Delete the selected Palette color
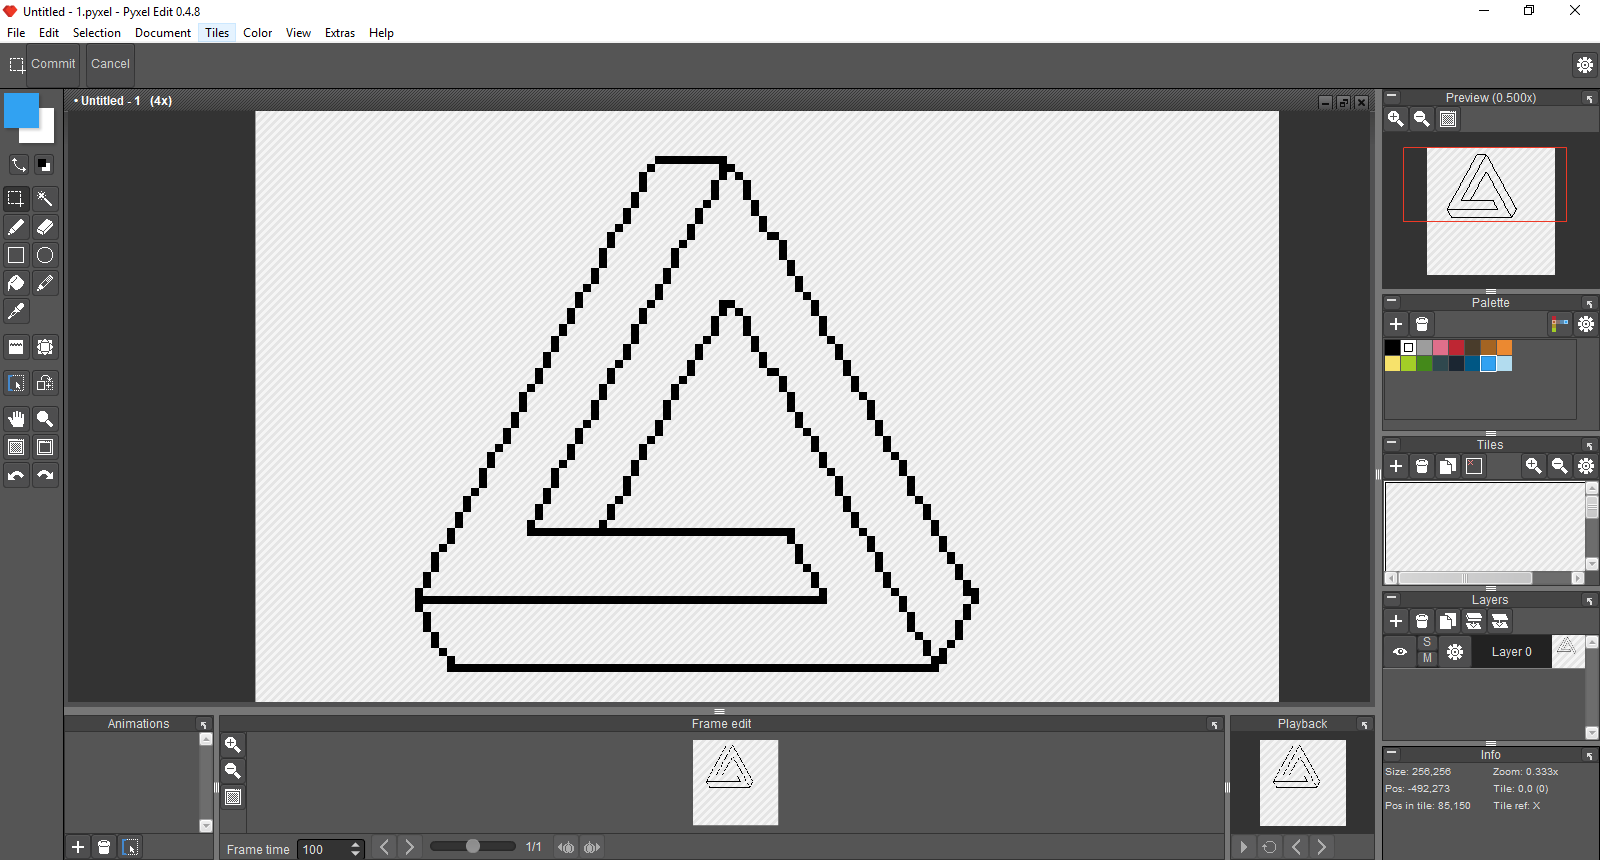1600x860 pixels. click(1422, 324)
